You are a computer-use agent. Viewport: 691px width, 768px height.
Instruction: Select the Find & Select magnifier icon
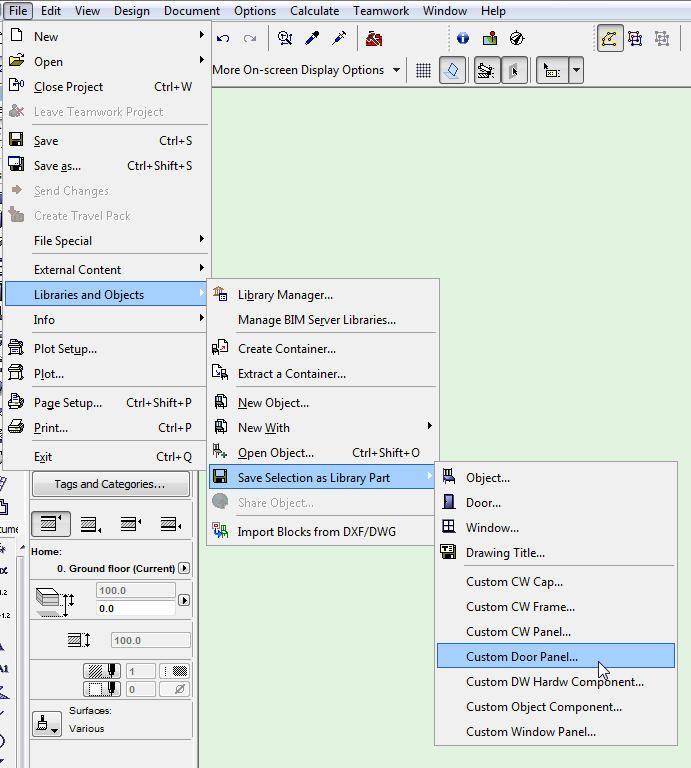[285, 38]
